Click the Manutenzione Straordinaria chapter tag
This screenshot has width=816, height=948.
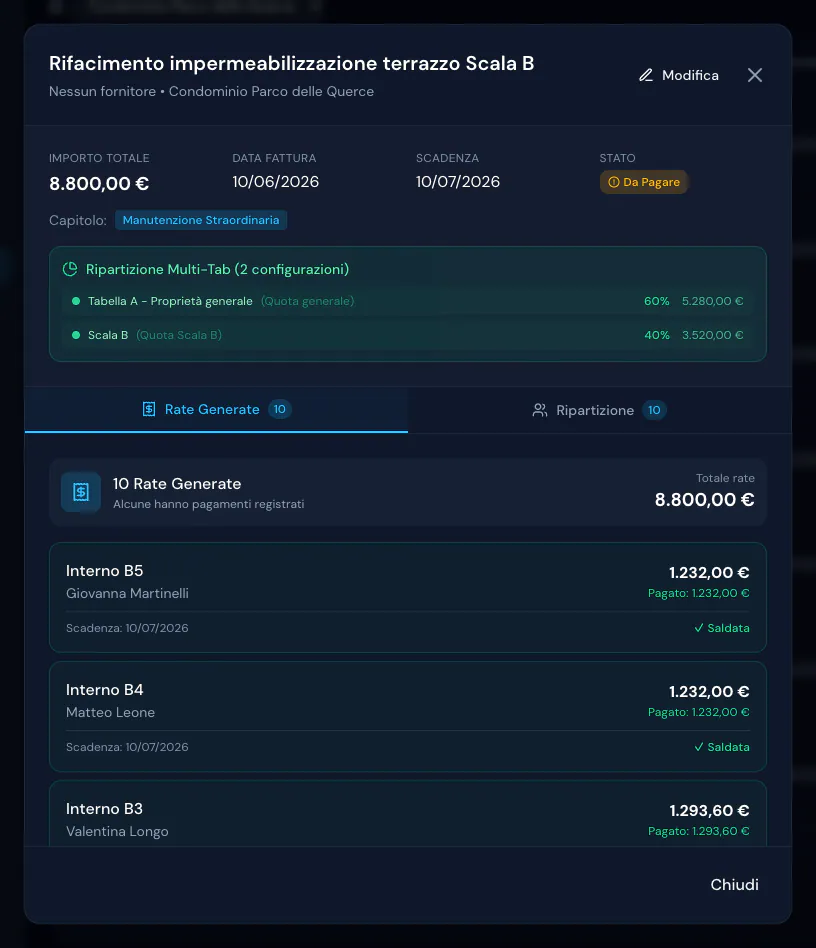pos(201,220)
